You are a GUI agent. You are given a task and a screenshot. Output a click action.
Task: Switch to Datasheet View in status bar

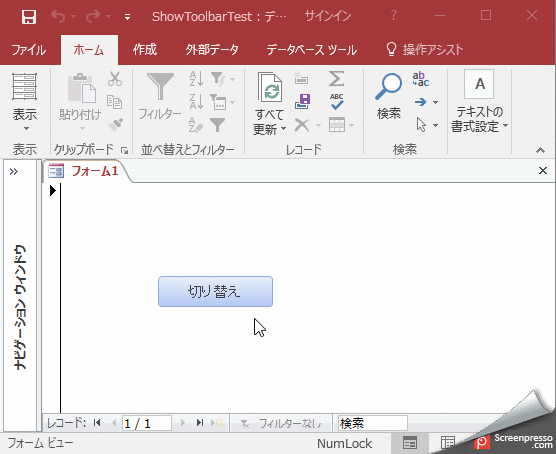pyautogui.click(x=447, y=443)
